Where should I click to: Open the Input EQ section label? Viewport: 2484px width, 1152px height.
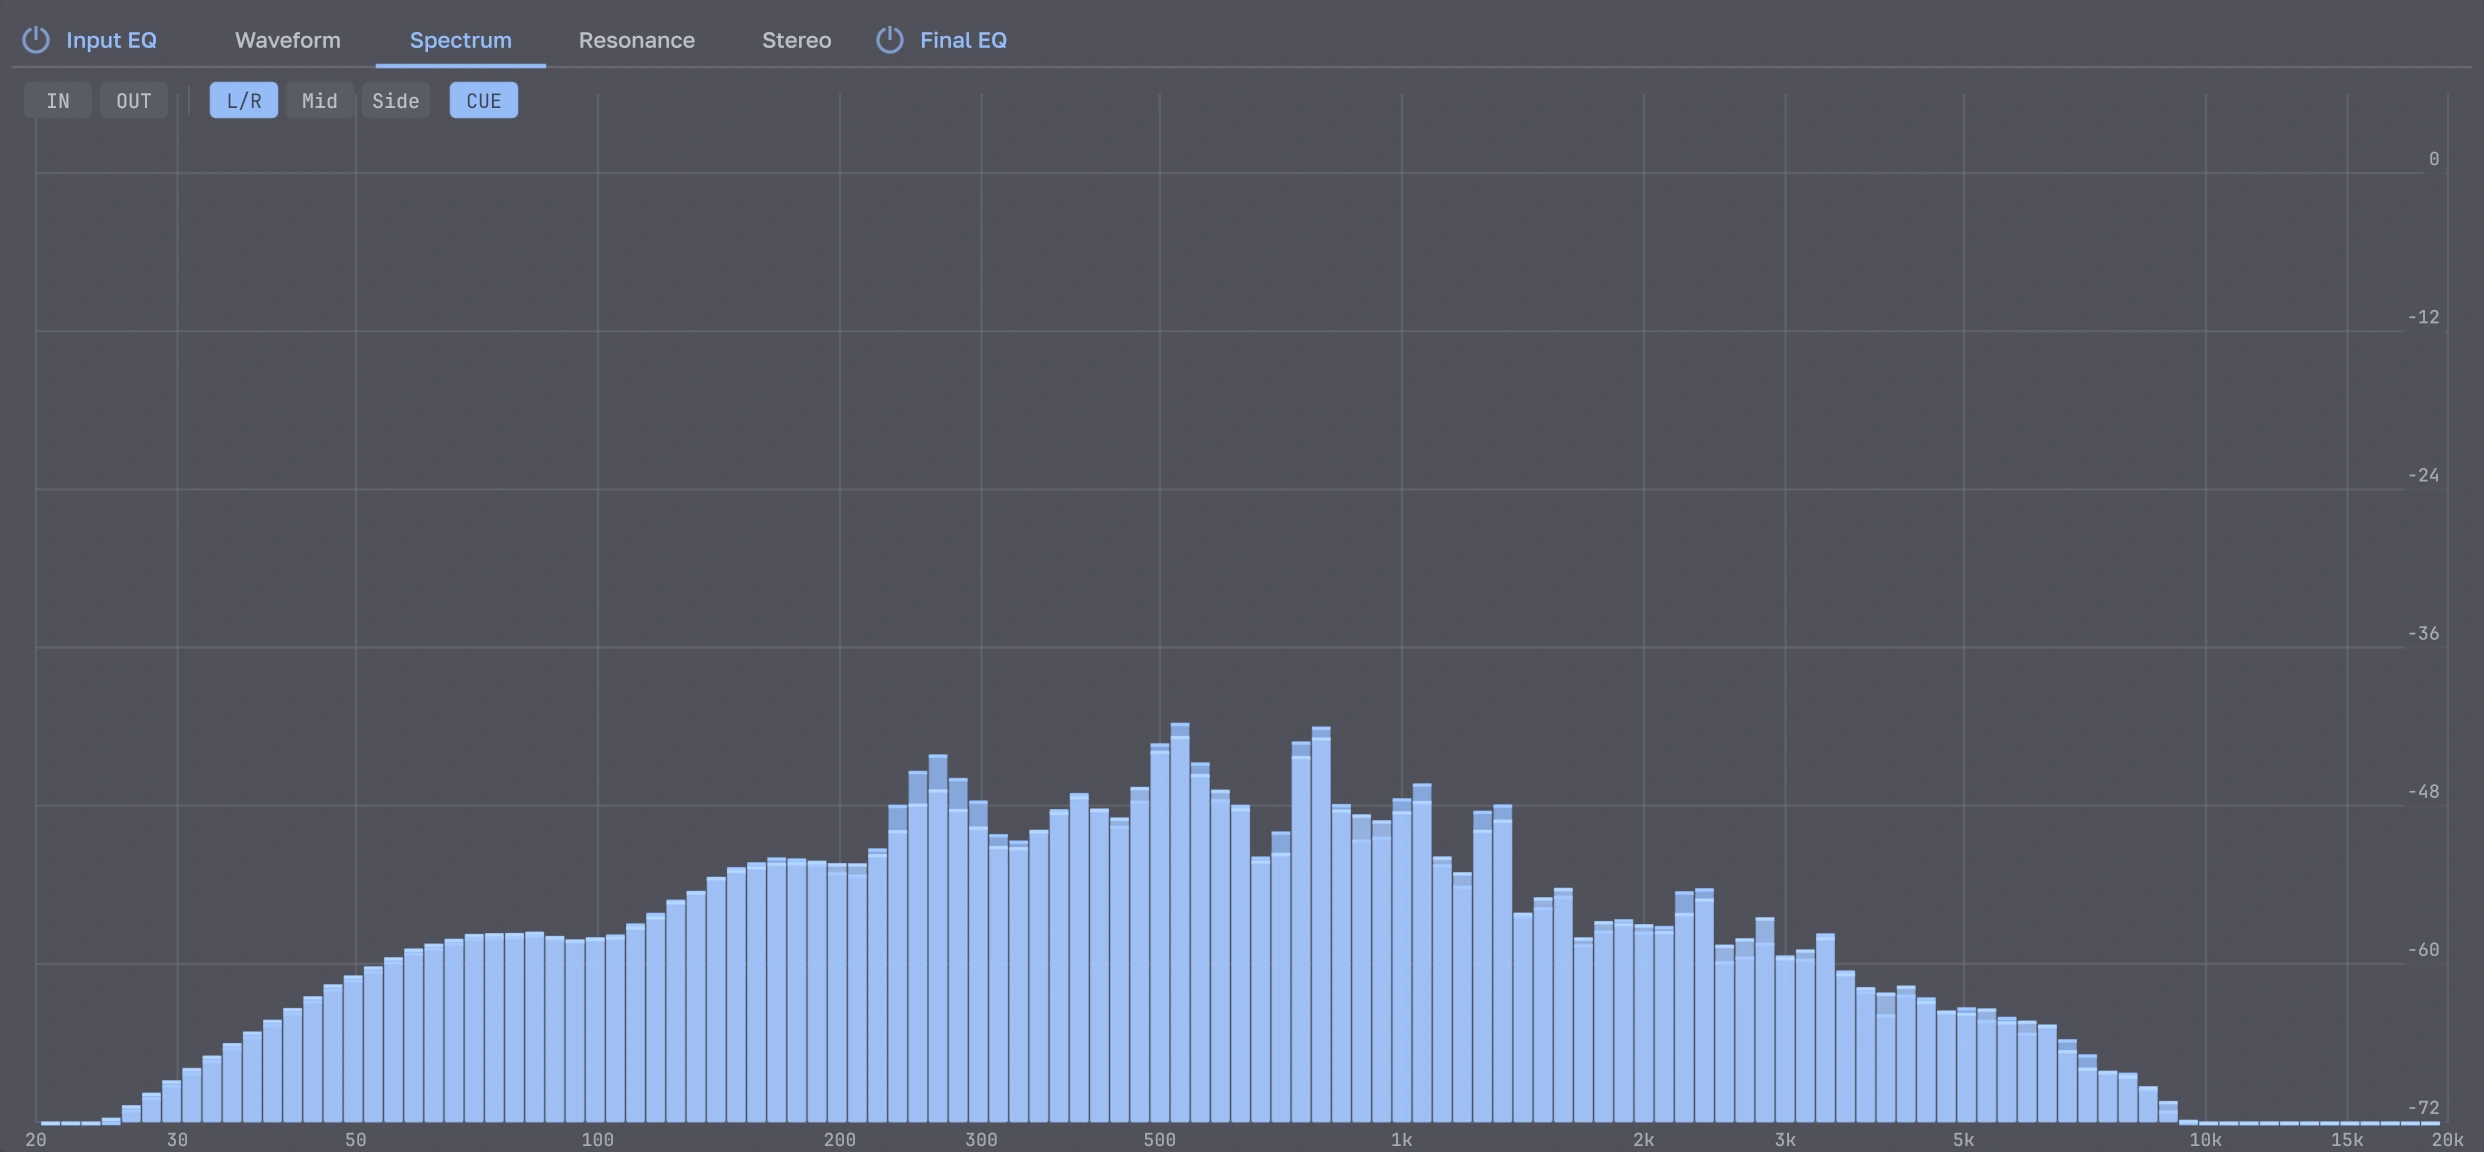click(x=111, y=40)
